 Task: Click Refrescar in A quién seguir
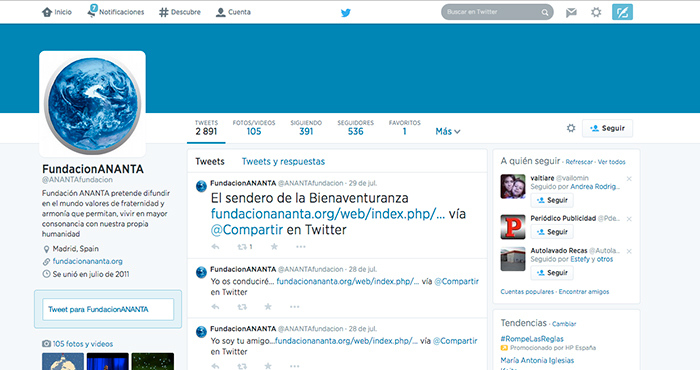(579, 162)
